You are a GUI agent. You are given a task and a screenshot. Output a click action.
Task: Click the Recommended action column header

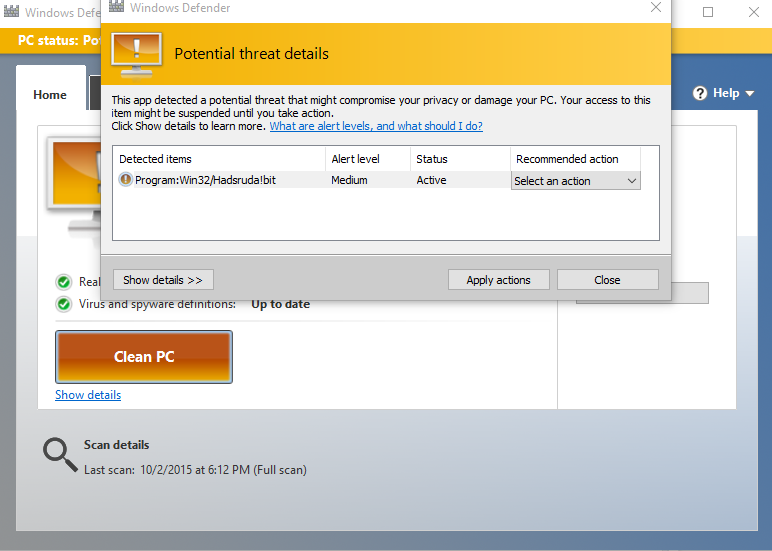click(x=576, y=159)
